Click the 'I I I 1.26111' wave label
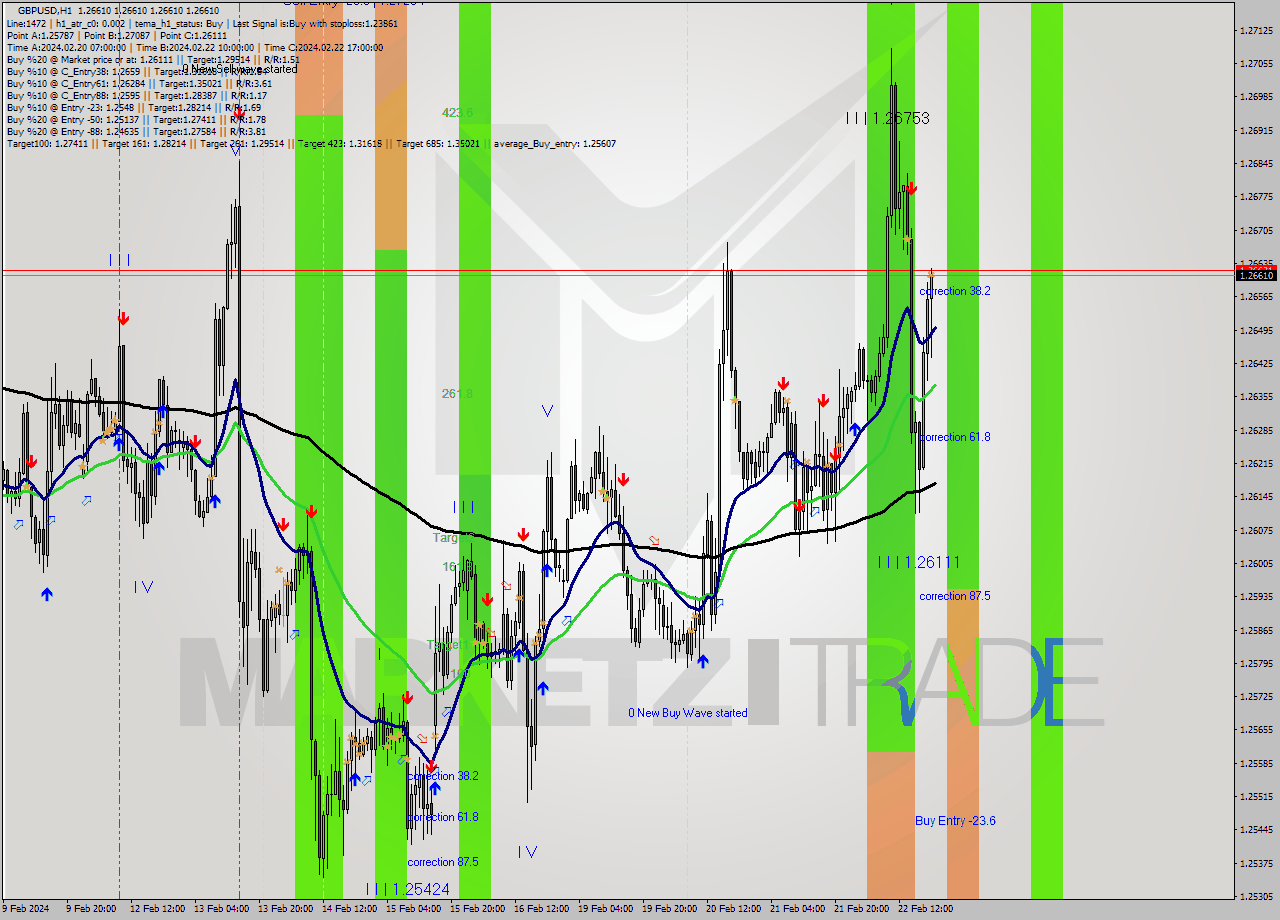This screenshot has height=920, width=1280. [918, 562]
